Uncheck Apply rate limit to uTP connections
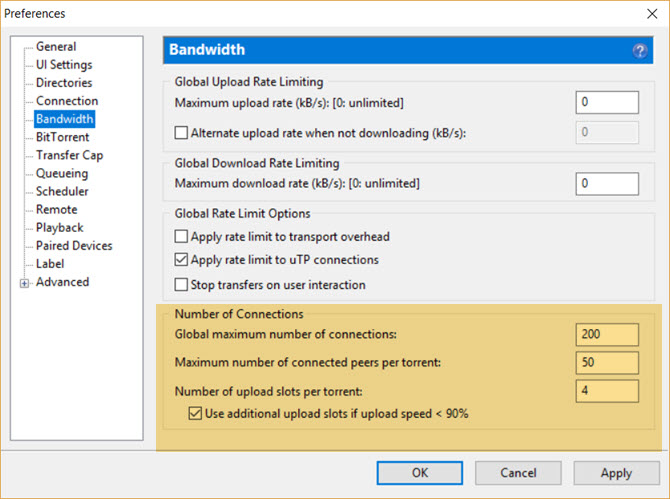This screenshot has width=670, height=499. tap(181, 259)
